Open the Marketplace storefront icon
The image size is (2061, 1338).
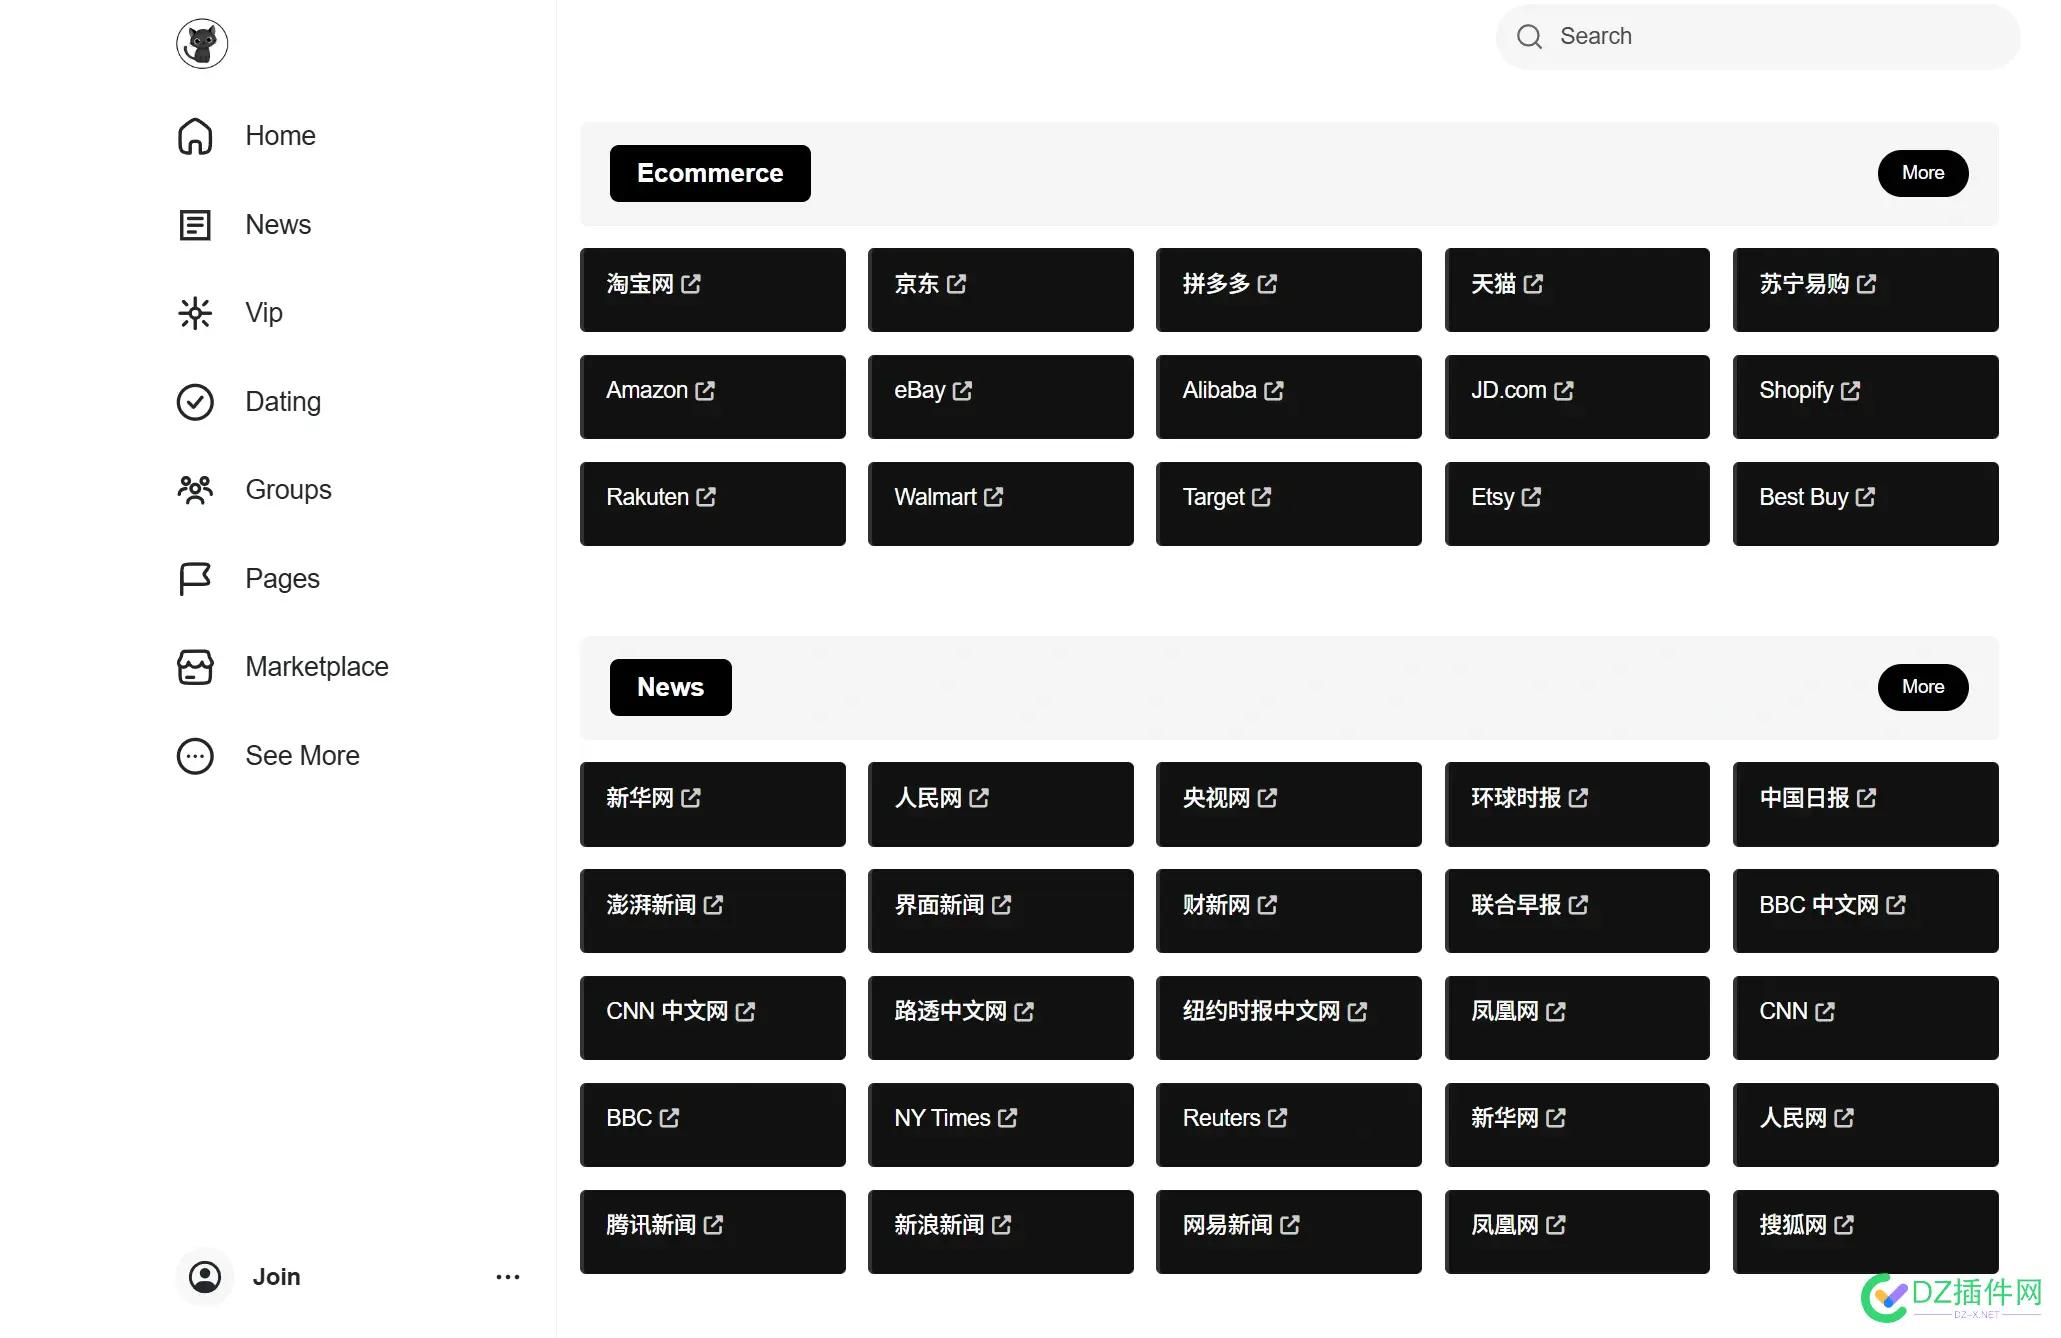195,667
